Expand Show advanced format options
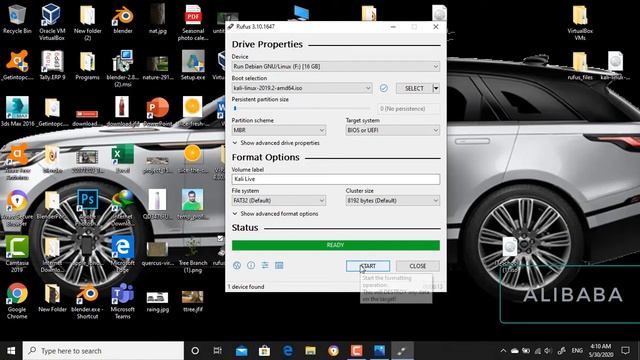 coord(276,213)
